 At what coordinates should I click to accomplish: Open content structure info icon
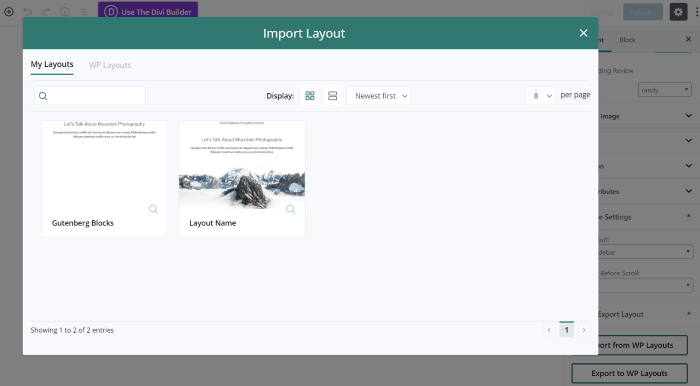click(x=65, y=12)
